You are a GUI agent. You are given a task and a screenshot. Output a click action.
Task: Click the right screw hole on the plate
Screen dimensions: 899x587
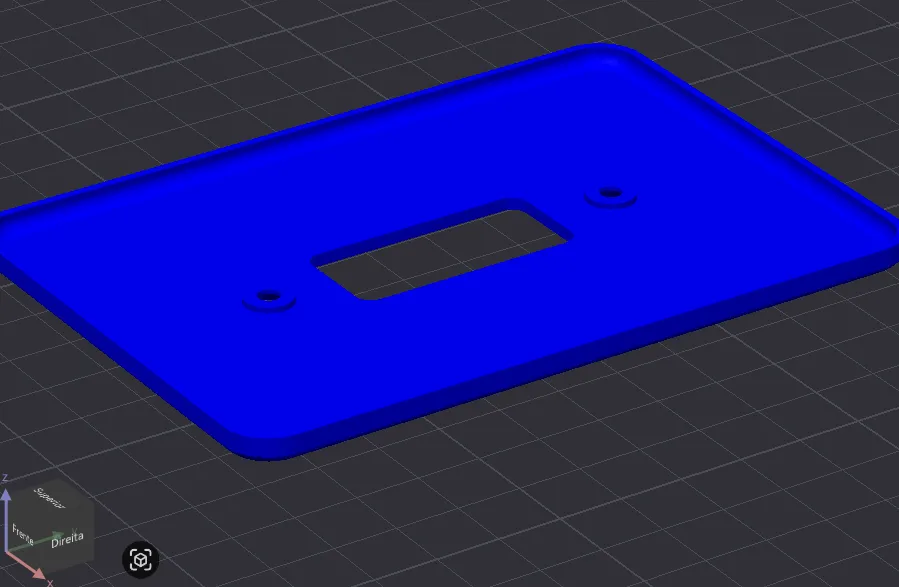coord(611,193)
